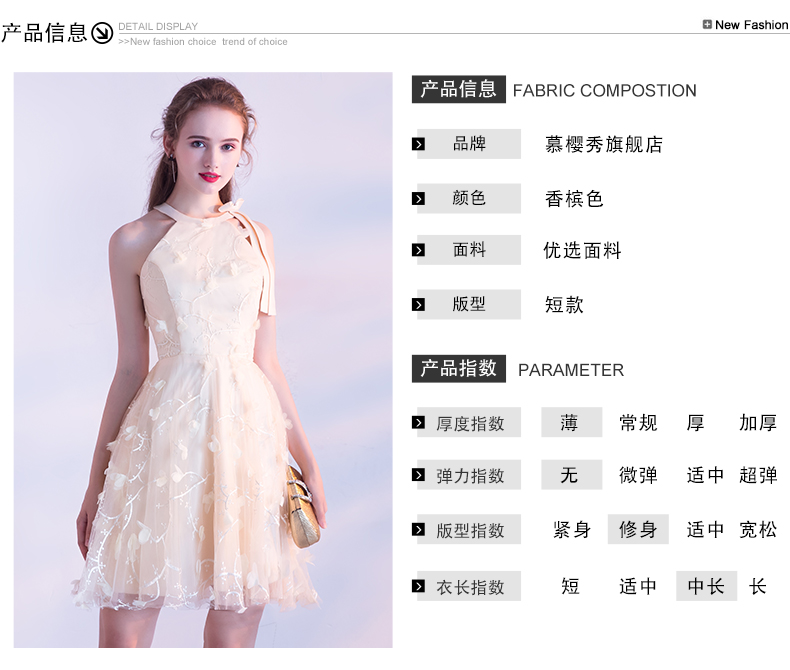Click the 弹力指数 label box
790x670 pixels.
[469, 475]
